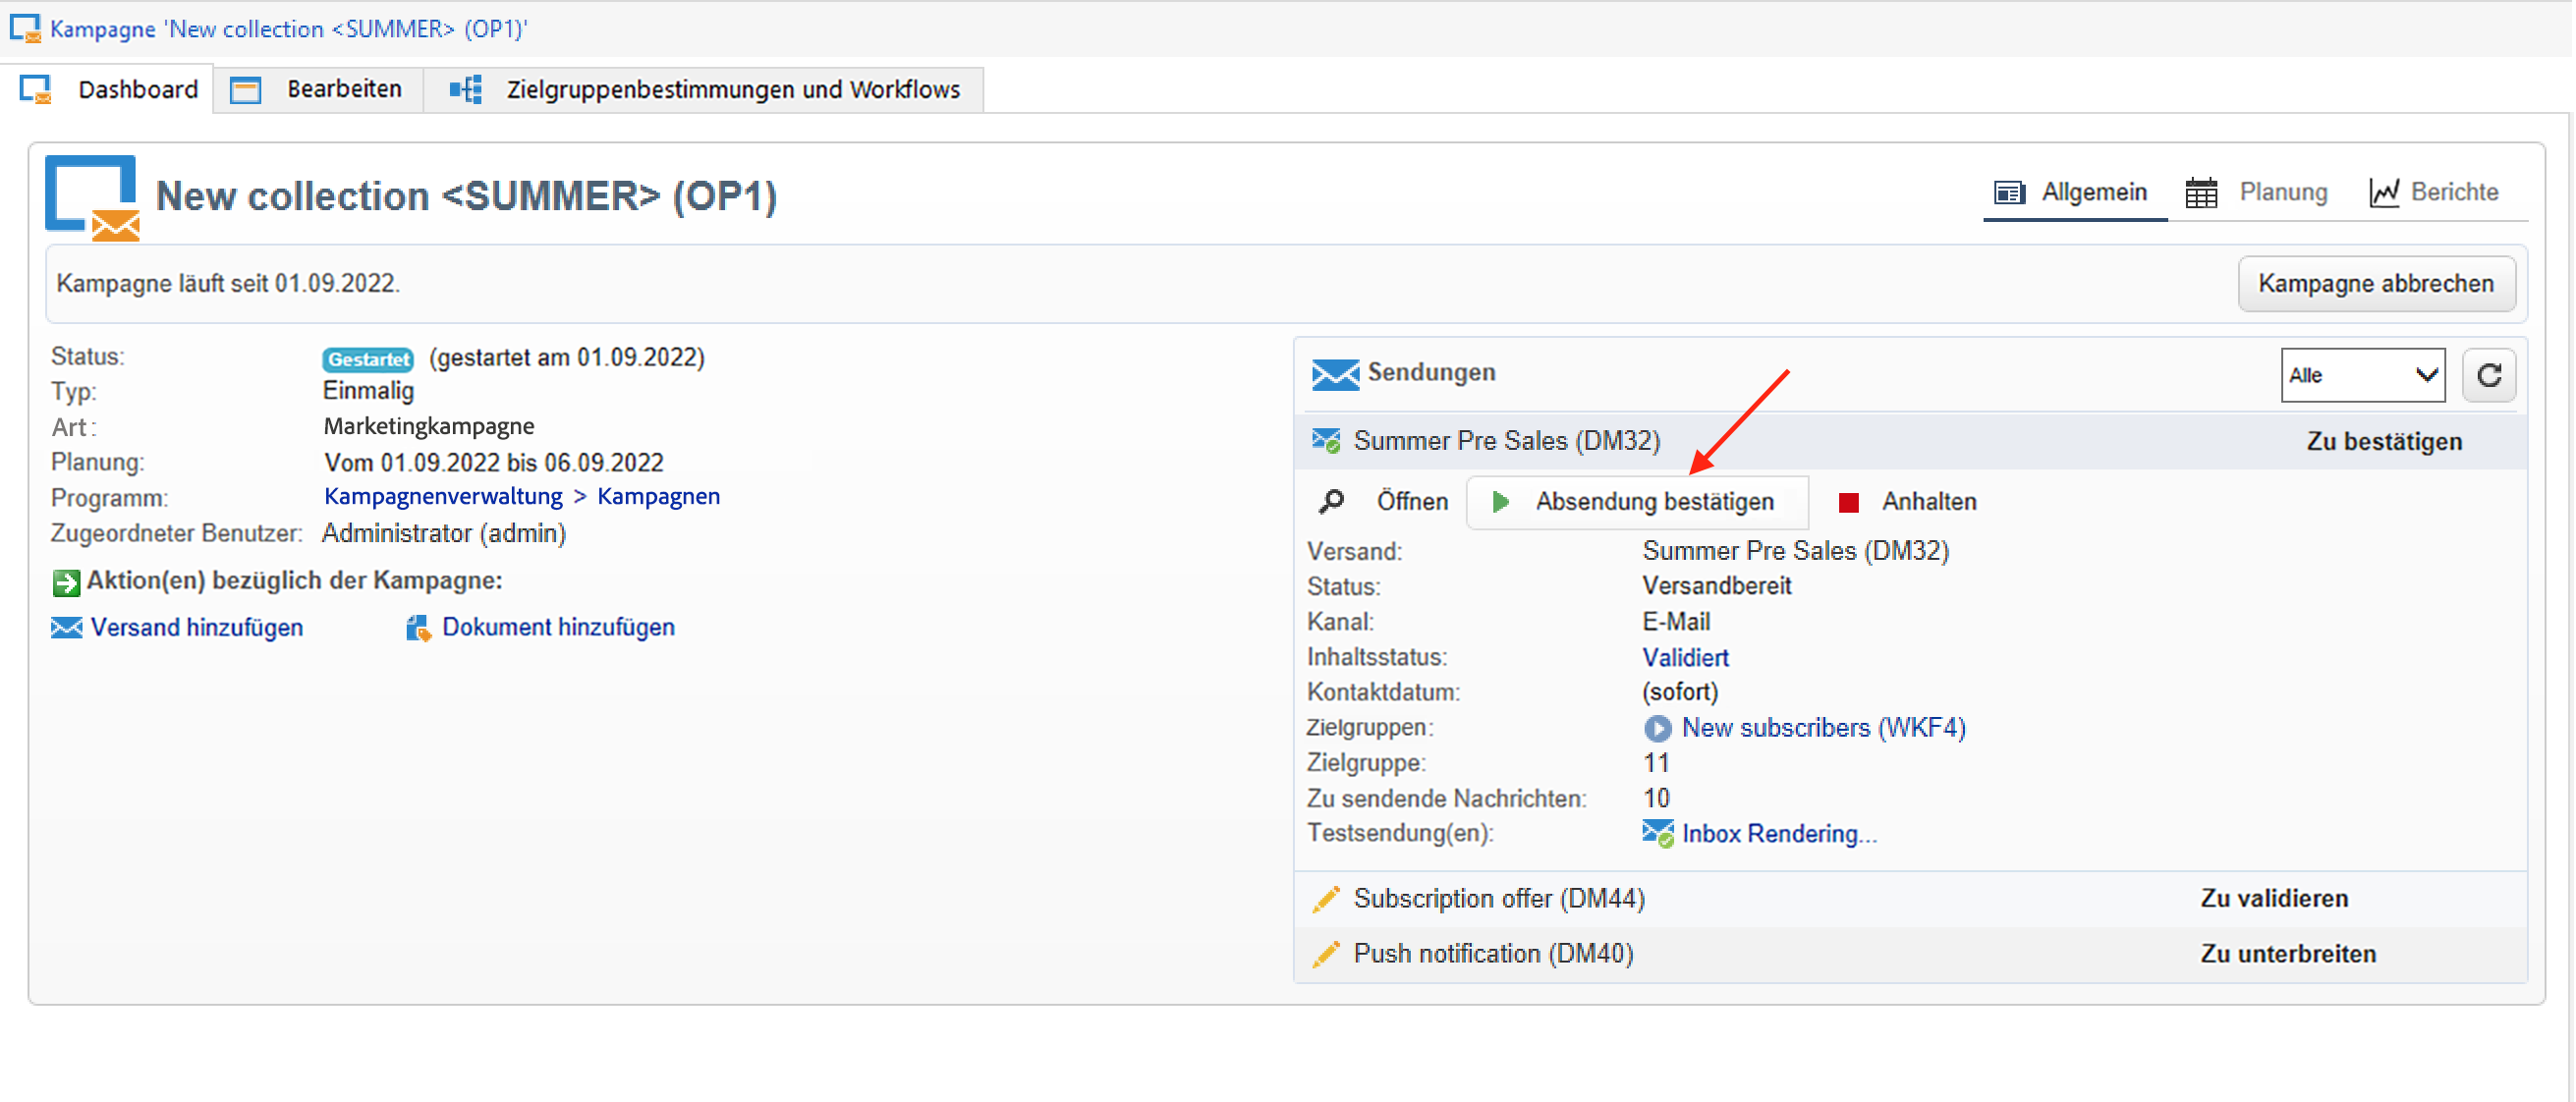Open the Alle filter dropdown in Sendungen

[x=2361, y=375]
